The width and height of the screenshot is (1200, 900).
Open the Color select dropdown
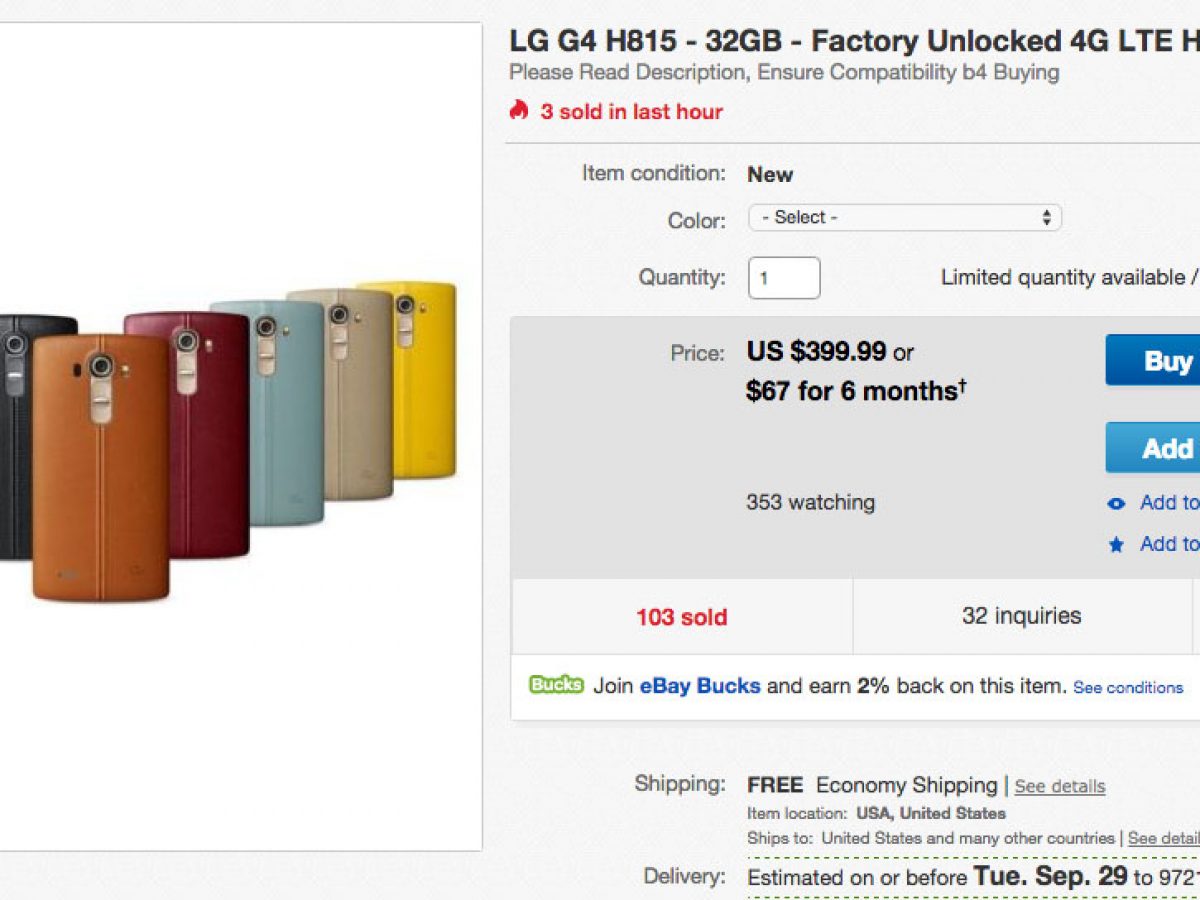(904, 218)
